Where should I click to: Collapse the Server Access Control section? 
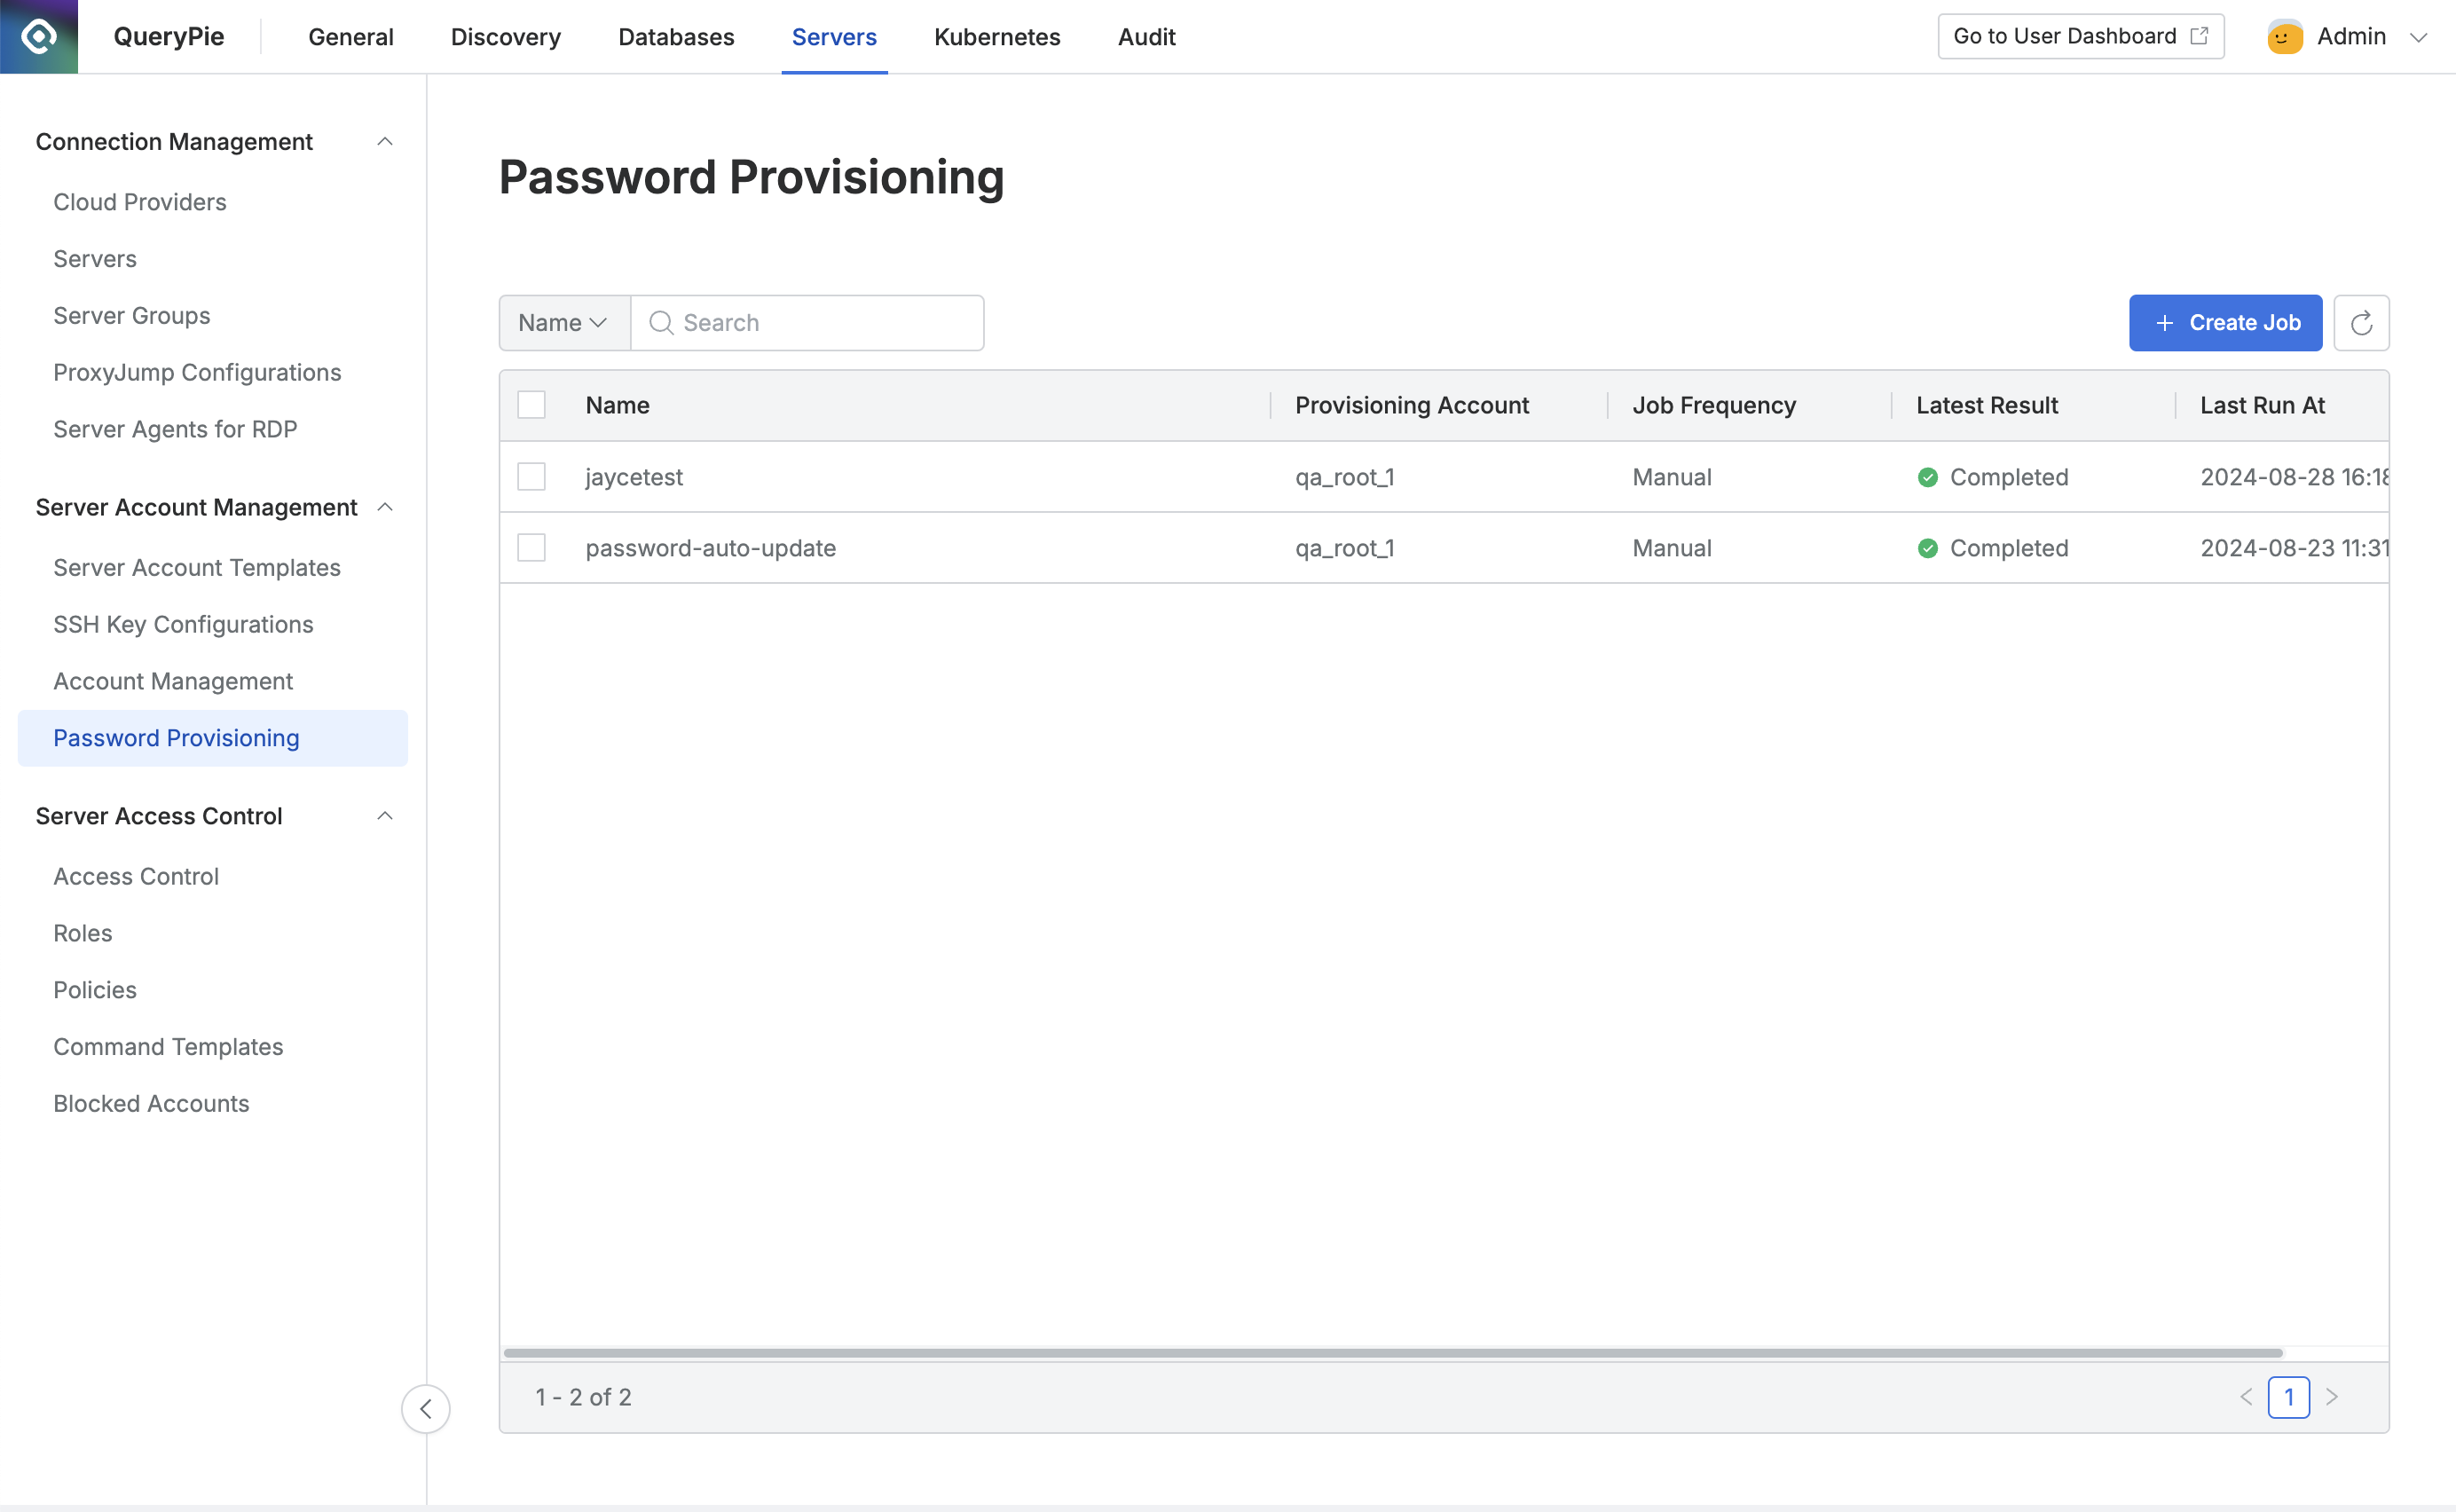pyautogui.click(x=385, y=816)
